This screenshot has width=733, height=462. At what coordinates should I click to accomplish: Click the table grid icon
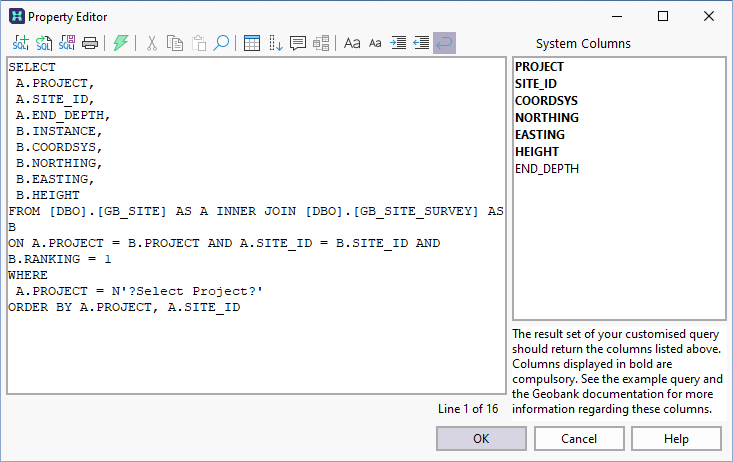pos(252,43)
